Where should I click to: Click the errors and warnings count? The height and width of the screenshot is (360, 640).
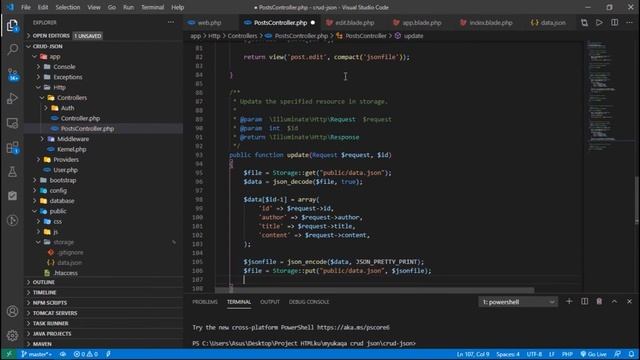click(x=86, y=354)
